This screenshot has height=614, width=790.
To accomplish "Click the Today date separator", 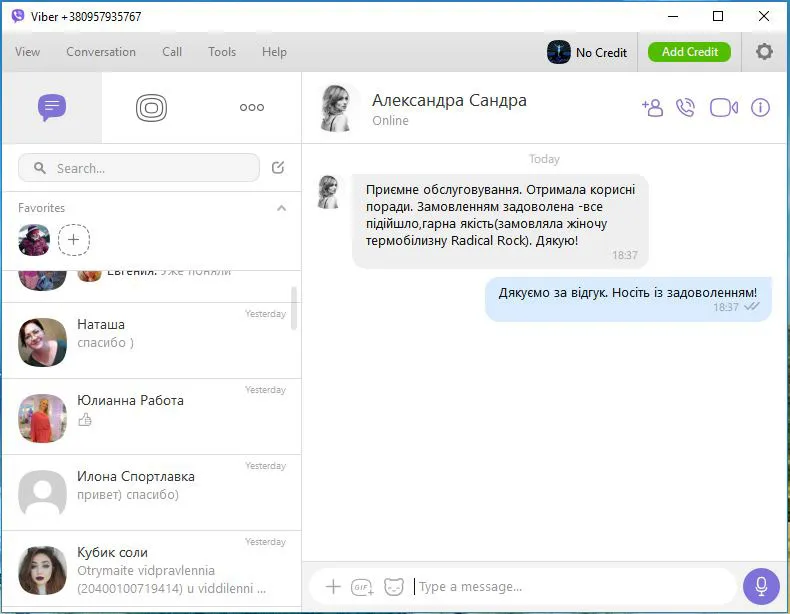I will [544, 159].
